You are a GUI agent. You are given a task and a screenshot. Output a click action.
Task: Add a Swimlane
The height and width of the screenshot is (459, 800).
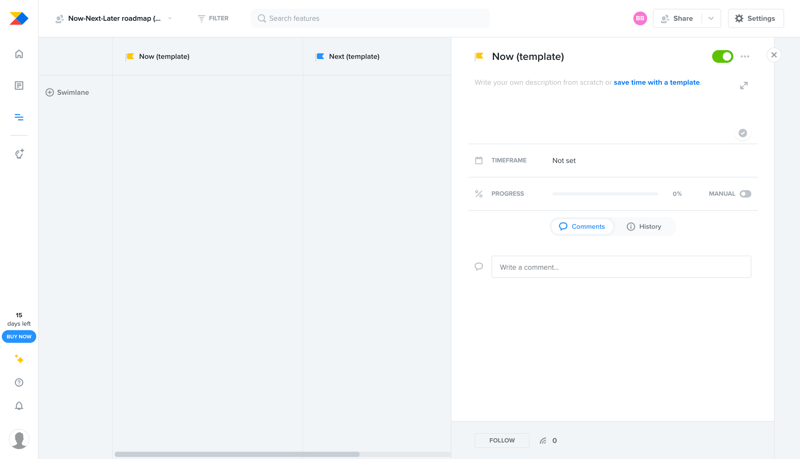(67, 92)
